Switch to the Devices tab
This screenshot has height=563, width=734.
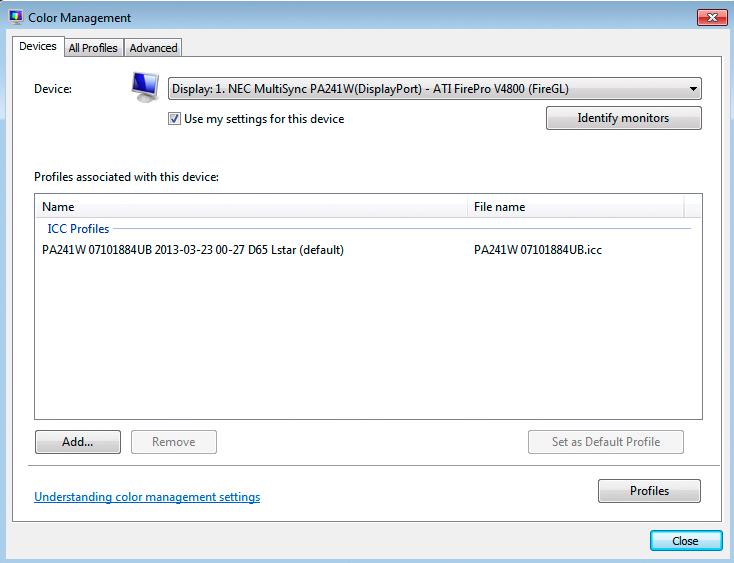click(38, 46)
